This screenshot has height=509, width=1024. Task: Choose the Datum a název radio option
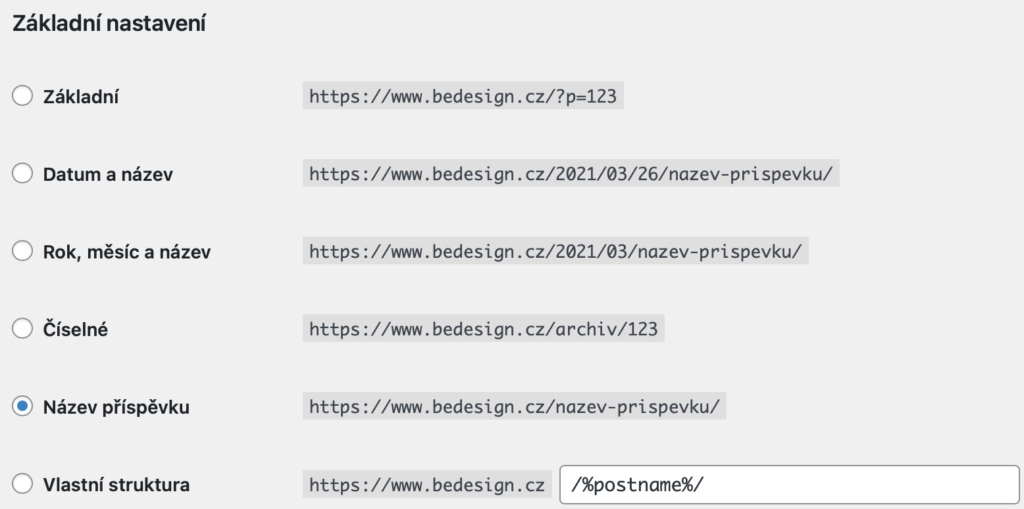[22, 173]
